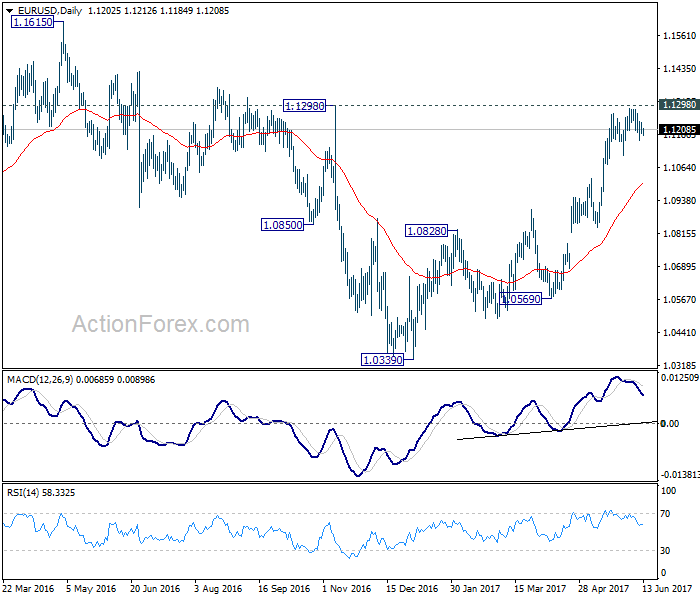Viewport: 700px width, 600px height.
Task: Click the EURUSD,Daily chart title
Action: tap(50, 11)
